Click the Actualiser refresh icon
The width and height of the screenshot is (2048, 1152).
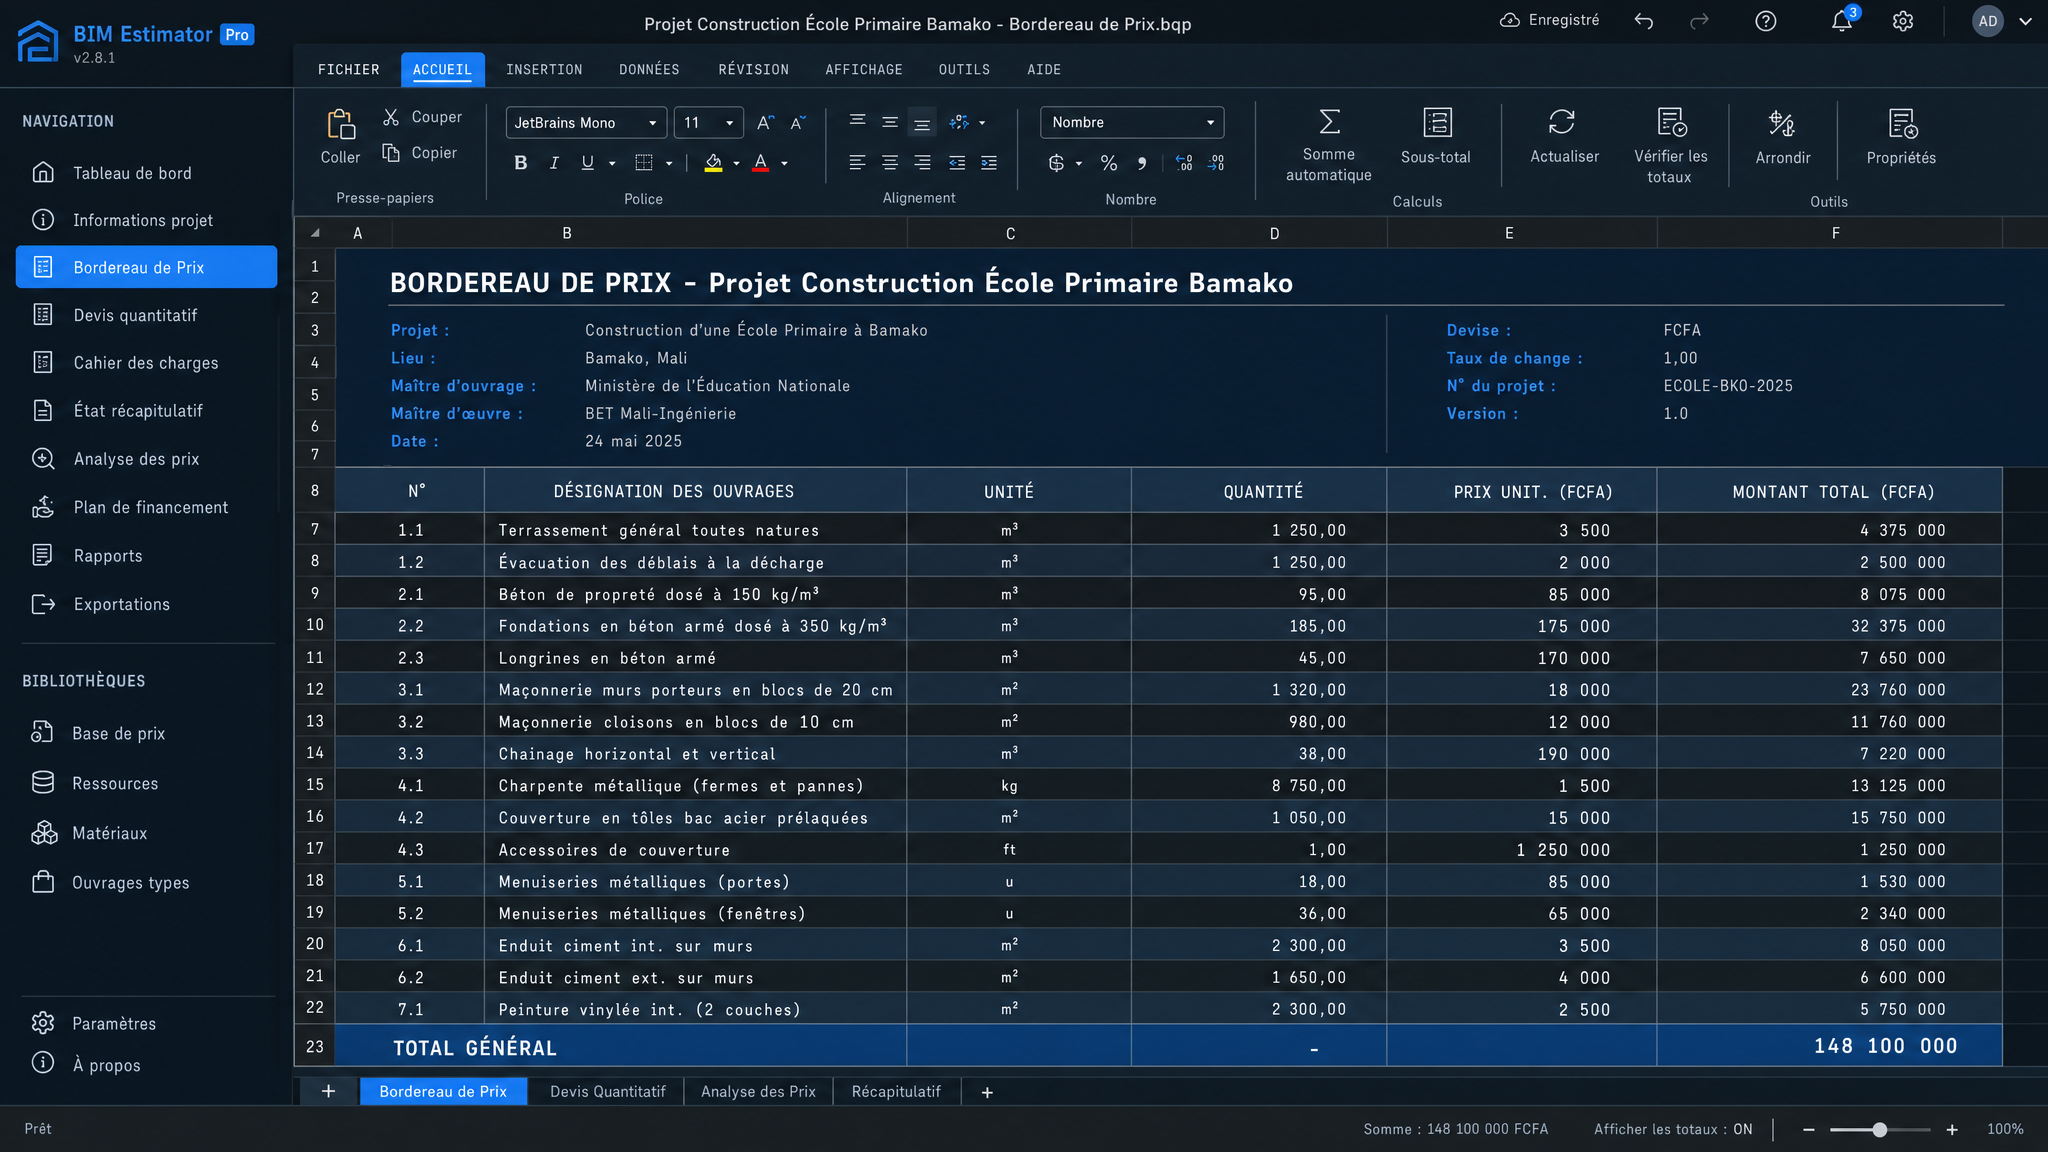(x=1562, y=122)
